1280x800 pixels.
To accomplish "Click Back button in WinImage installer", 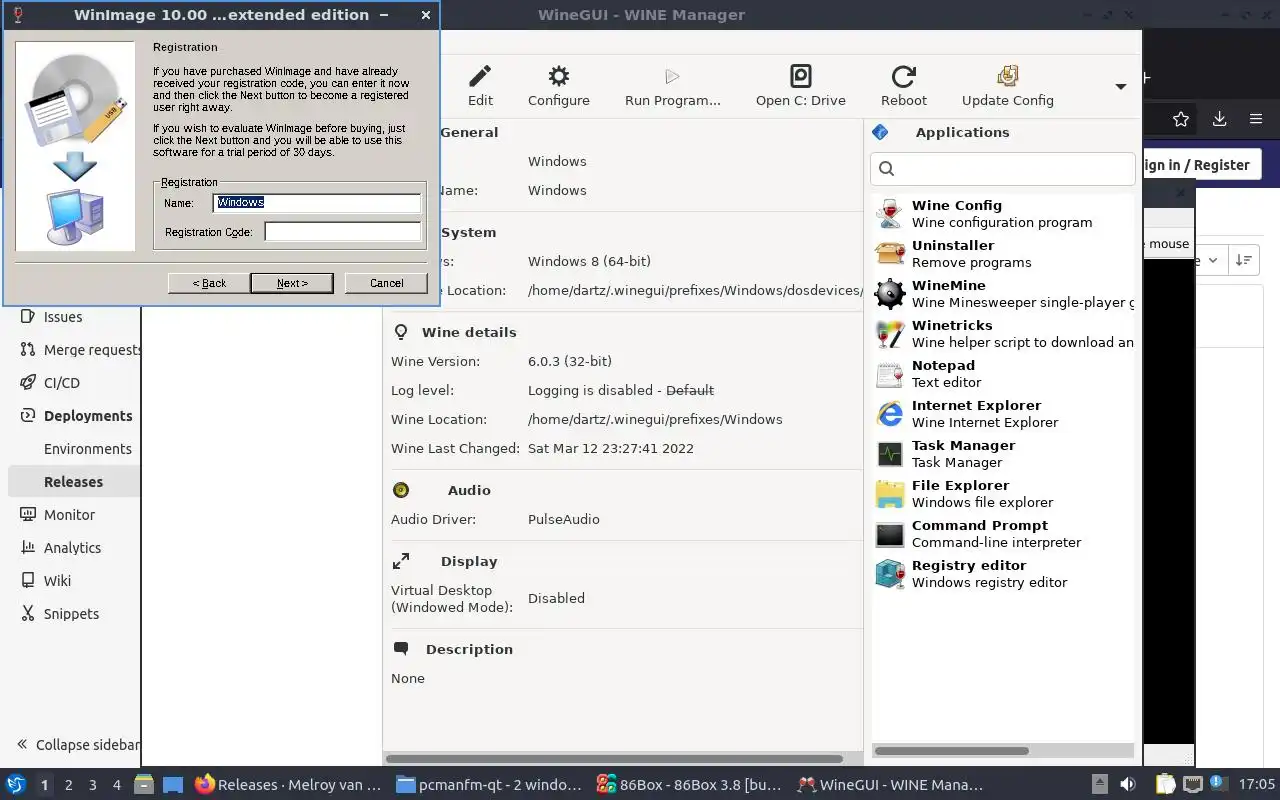I will pos(209,283).
